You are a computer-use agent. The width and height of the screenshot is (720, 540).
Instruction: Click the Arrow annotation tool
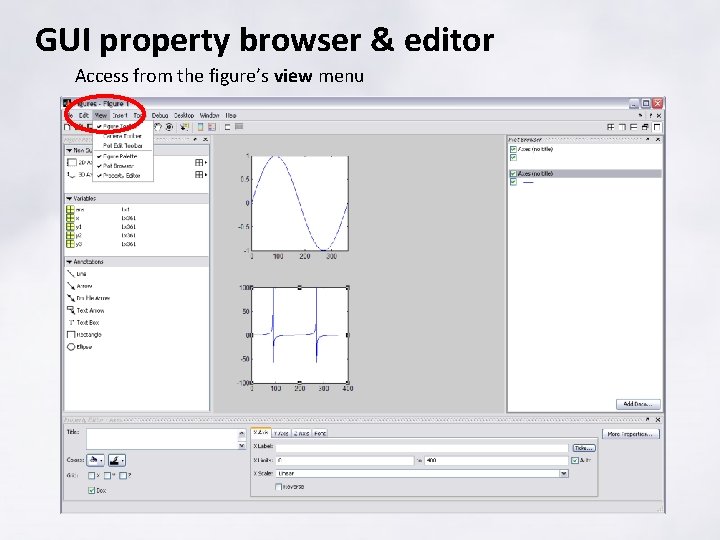point(79,286)
